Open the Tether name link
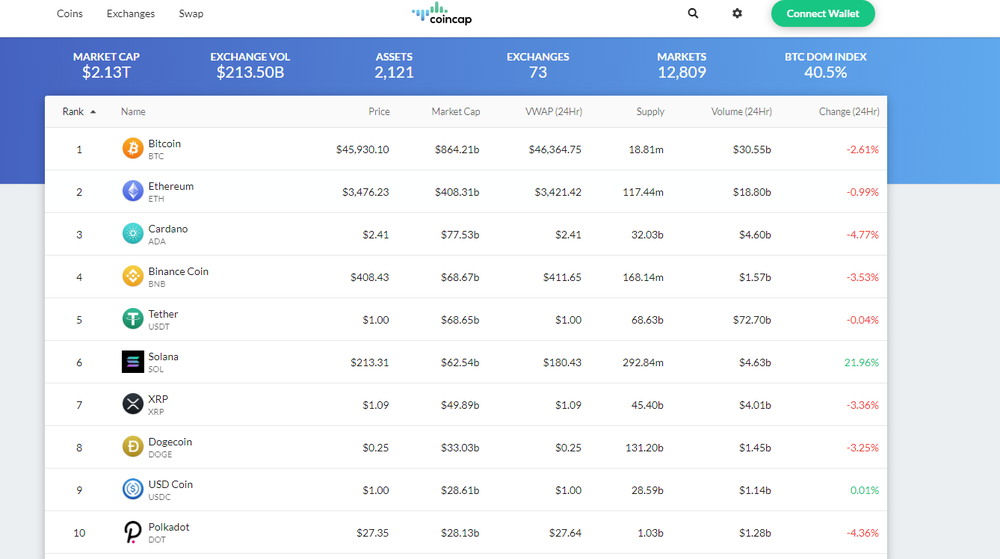 coord(163,314)
